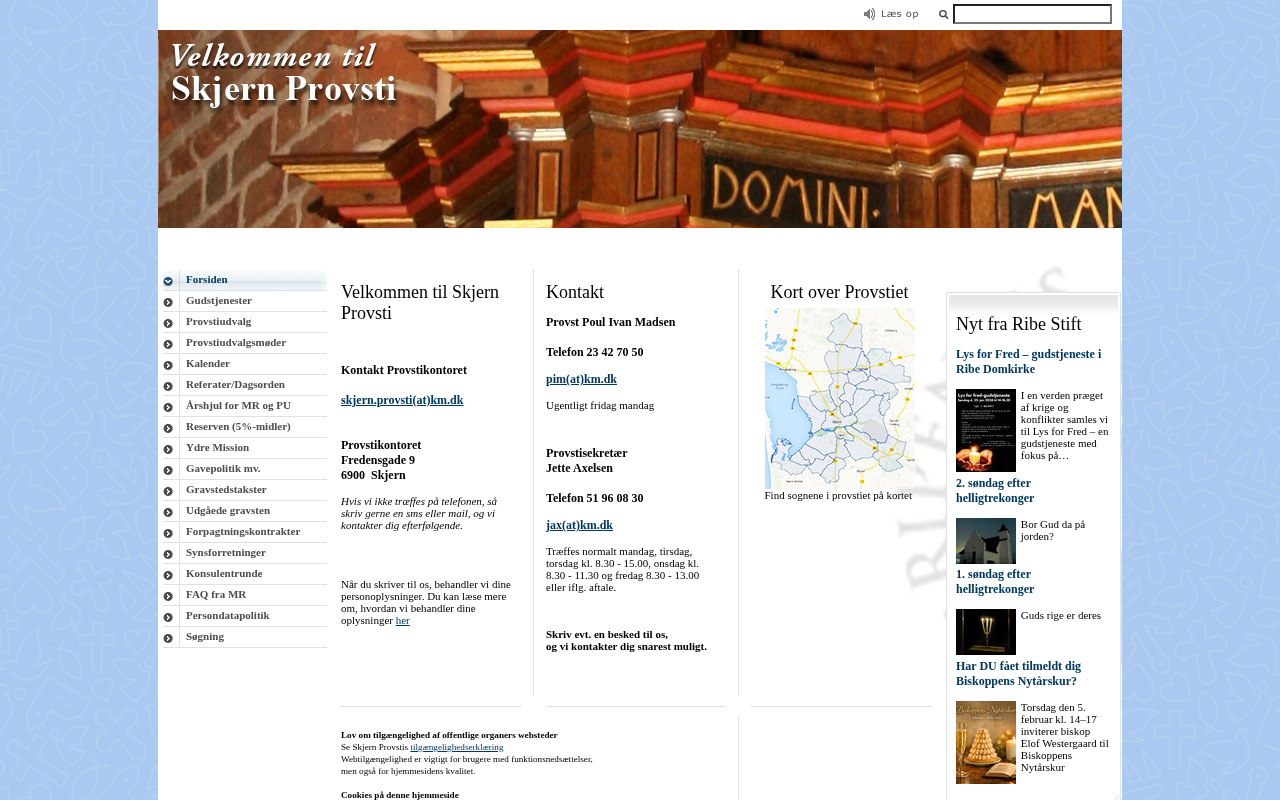The height and width of the screenshot is (800, 1280).
Task: Click the bullet icon beside Konsulentrunde
Action: pyautogui.click(x=168, y=575)
